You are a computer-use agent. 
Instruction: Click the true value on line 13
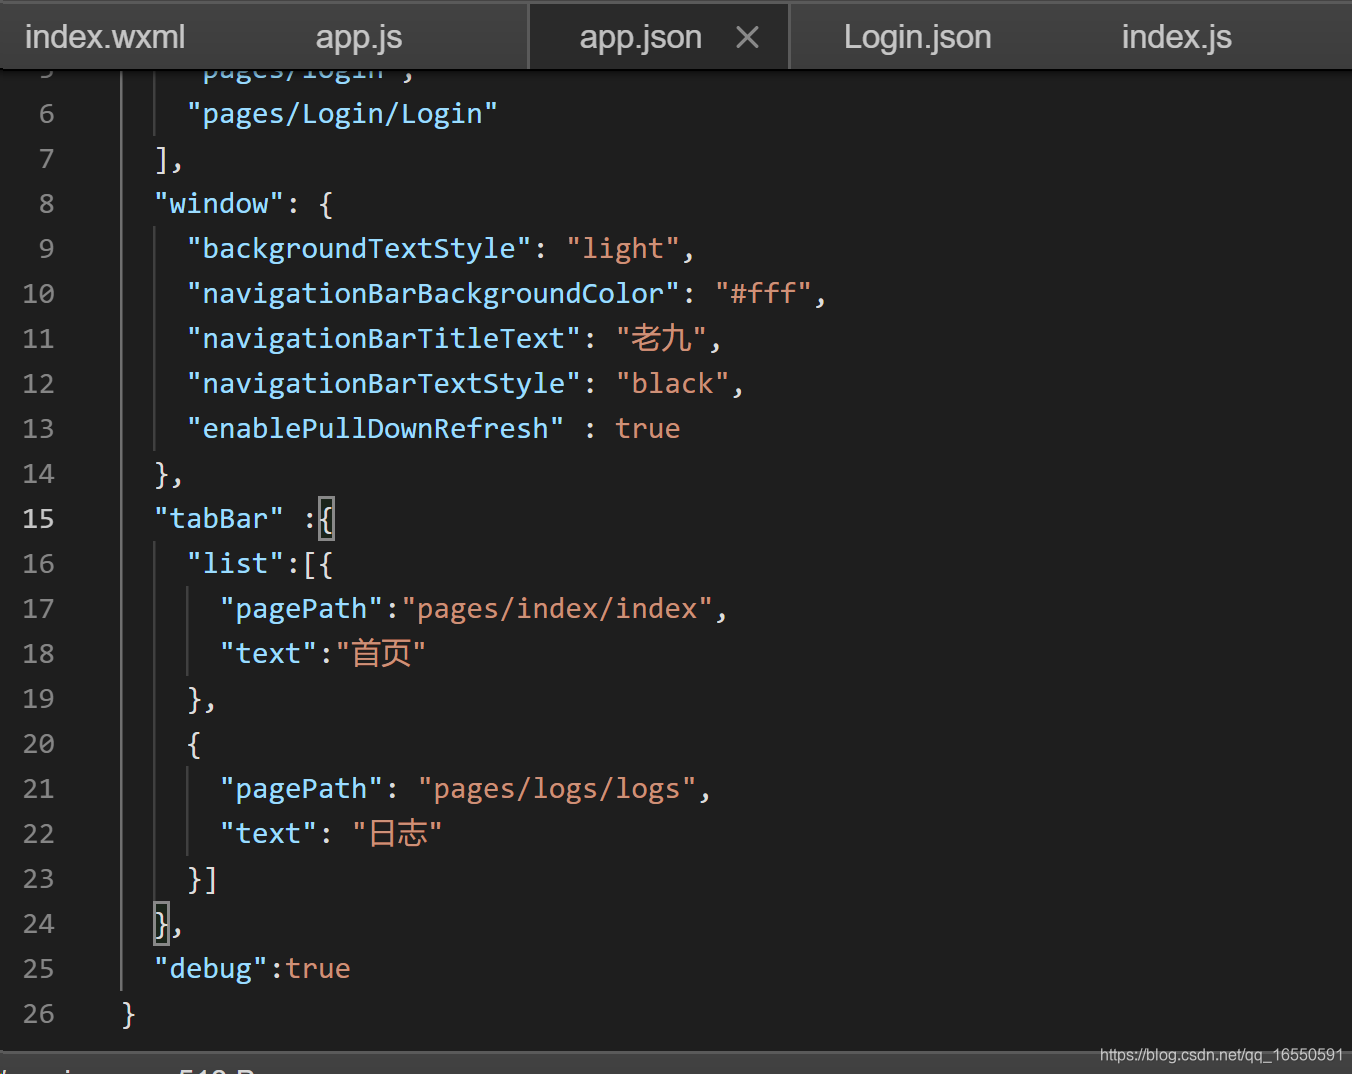[647, 429]
